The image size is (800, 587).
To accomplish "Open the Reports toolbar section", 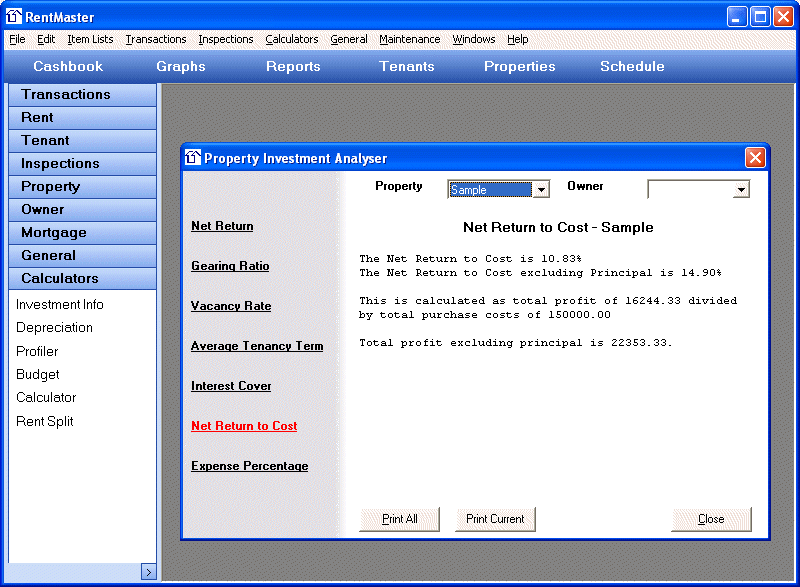I will pos(293,66).
